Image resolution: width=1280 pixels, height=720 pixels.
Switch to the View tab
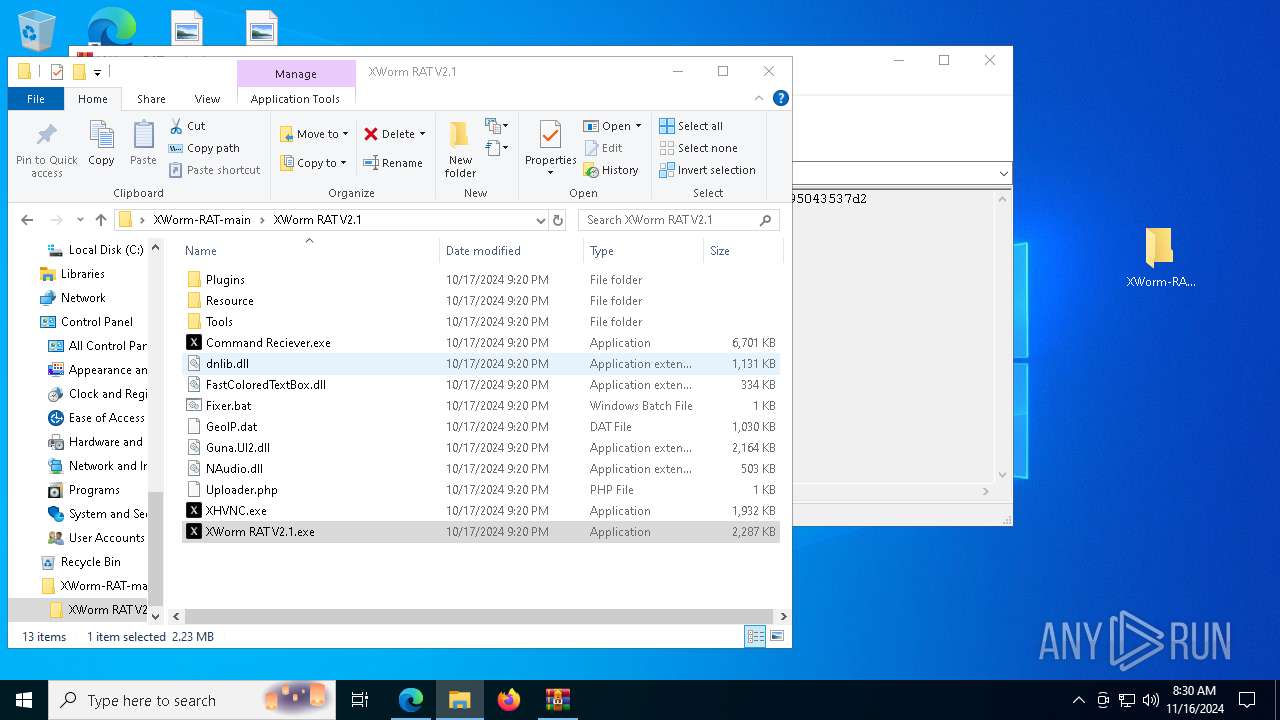pyautogui.click(x=207, y=99)
